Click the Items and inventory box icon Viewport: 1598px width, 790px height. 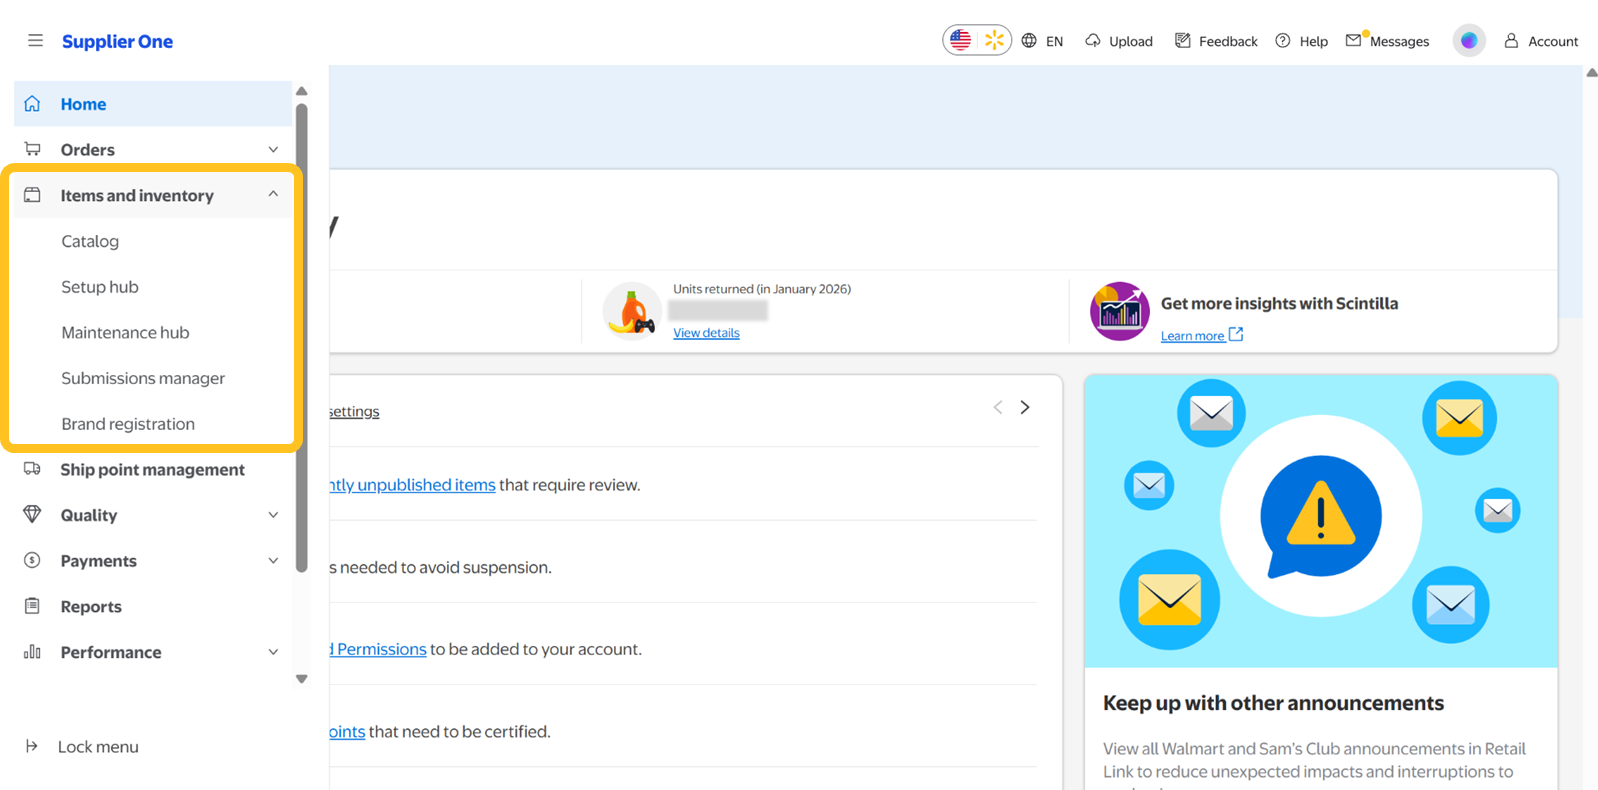tap(32, 195)
